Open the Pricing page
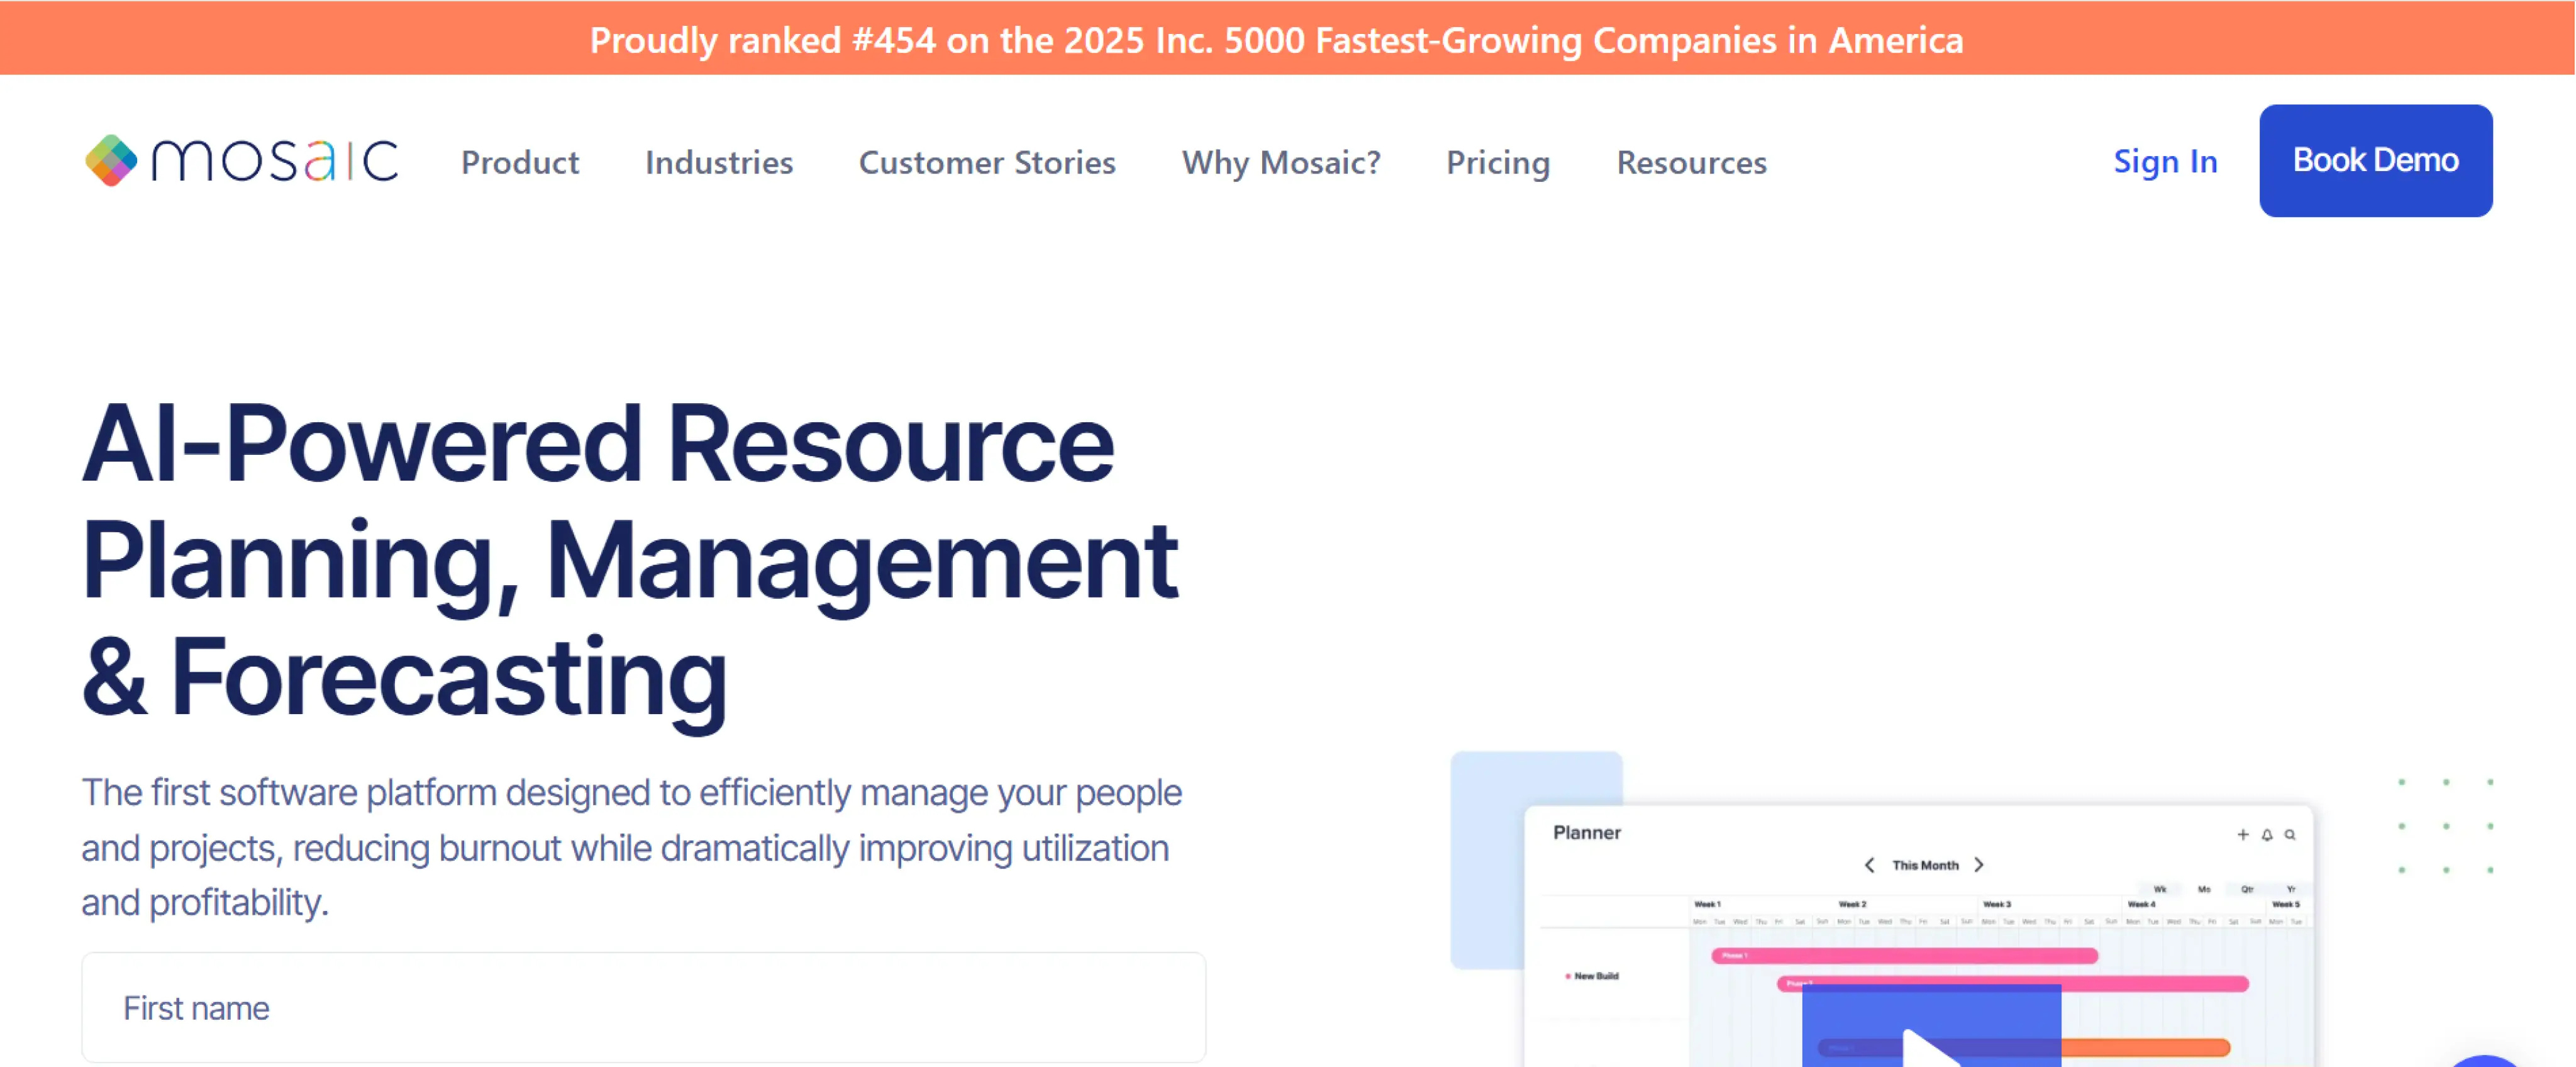Viewport: 2576px width, 1067px height. 1497,162
